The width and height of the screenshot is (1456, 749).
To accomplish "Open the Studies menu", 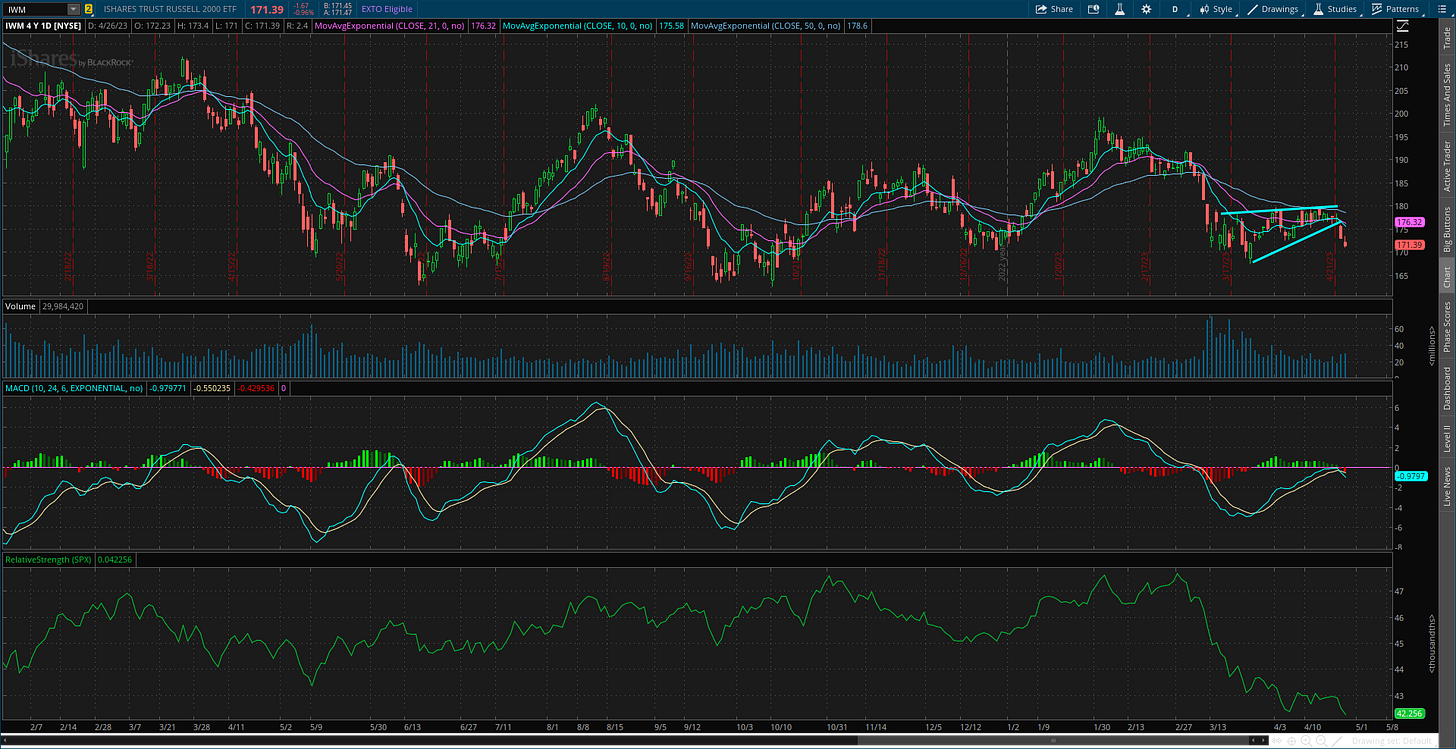I will pyautogui.click(x=1335, y=9).
